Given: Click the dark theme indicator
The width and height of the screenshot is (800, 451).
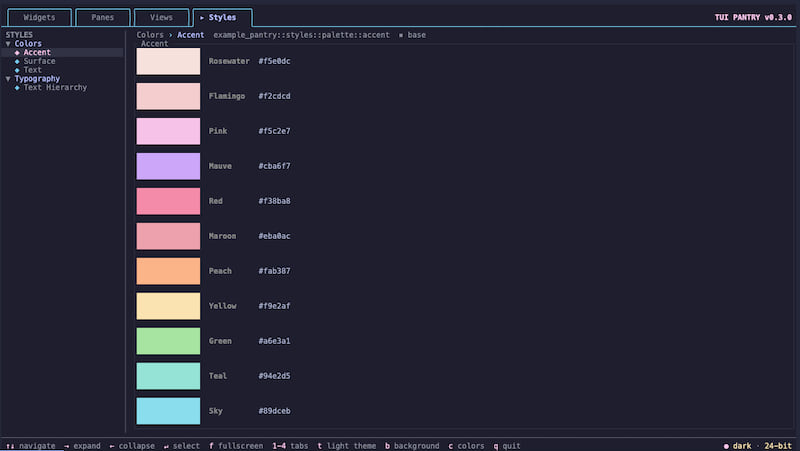Looking at the screenshot, I should (x=737, y=446).
